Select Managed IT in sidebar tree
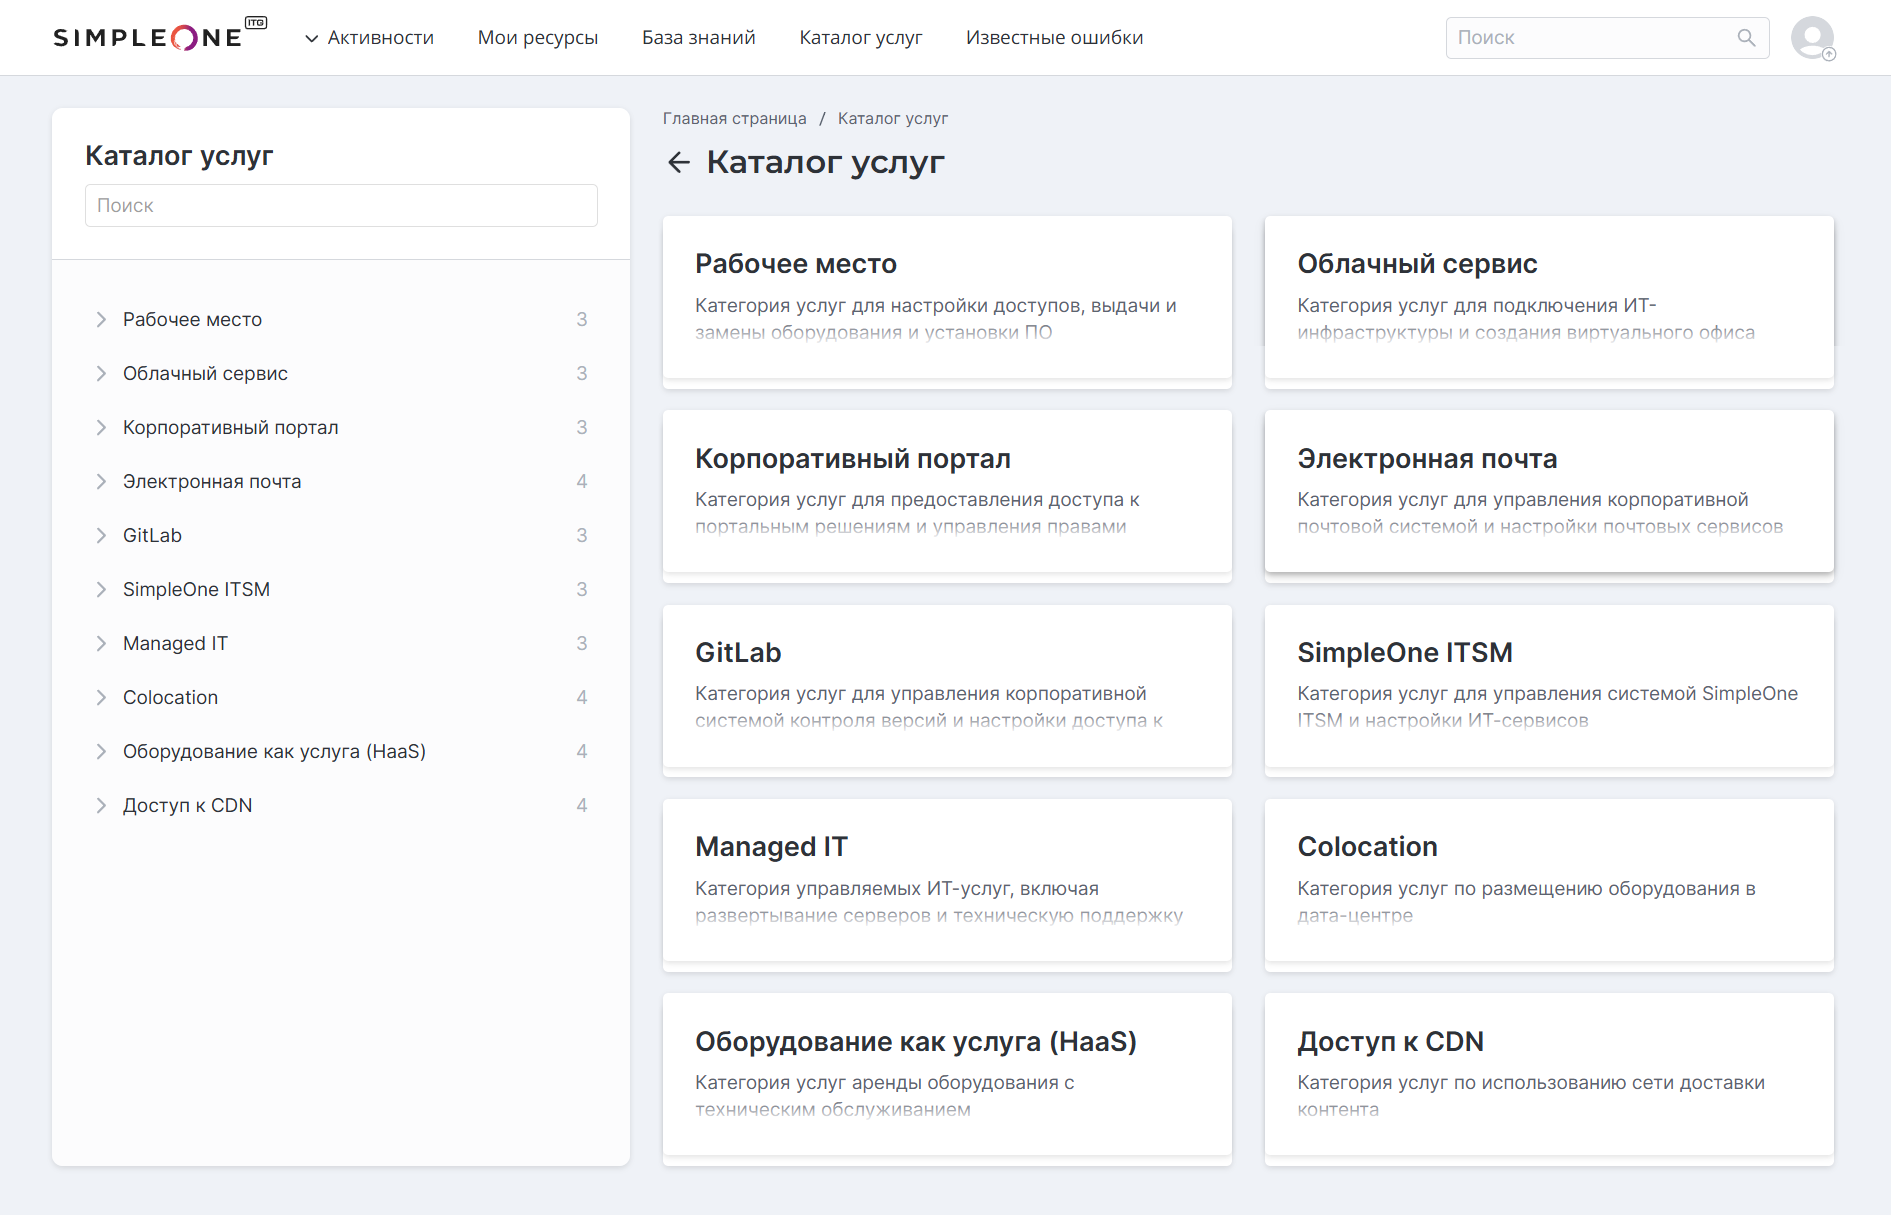The width and height of the screenshot is (1891, 1215). pyautogui.click(x=175, y=643)
